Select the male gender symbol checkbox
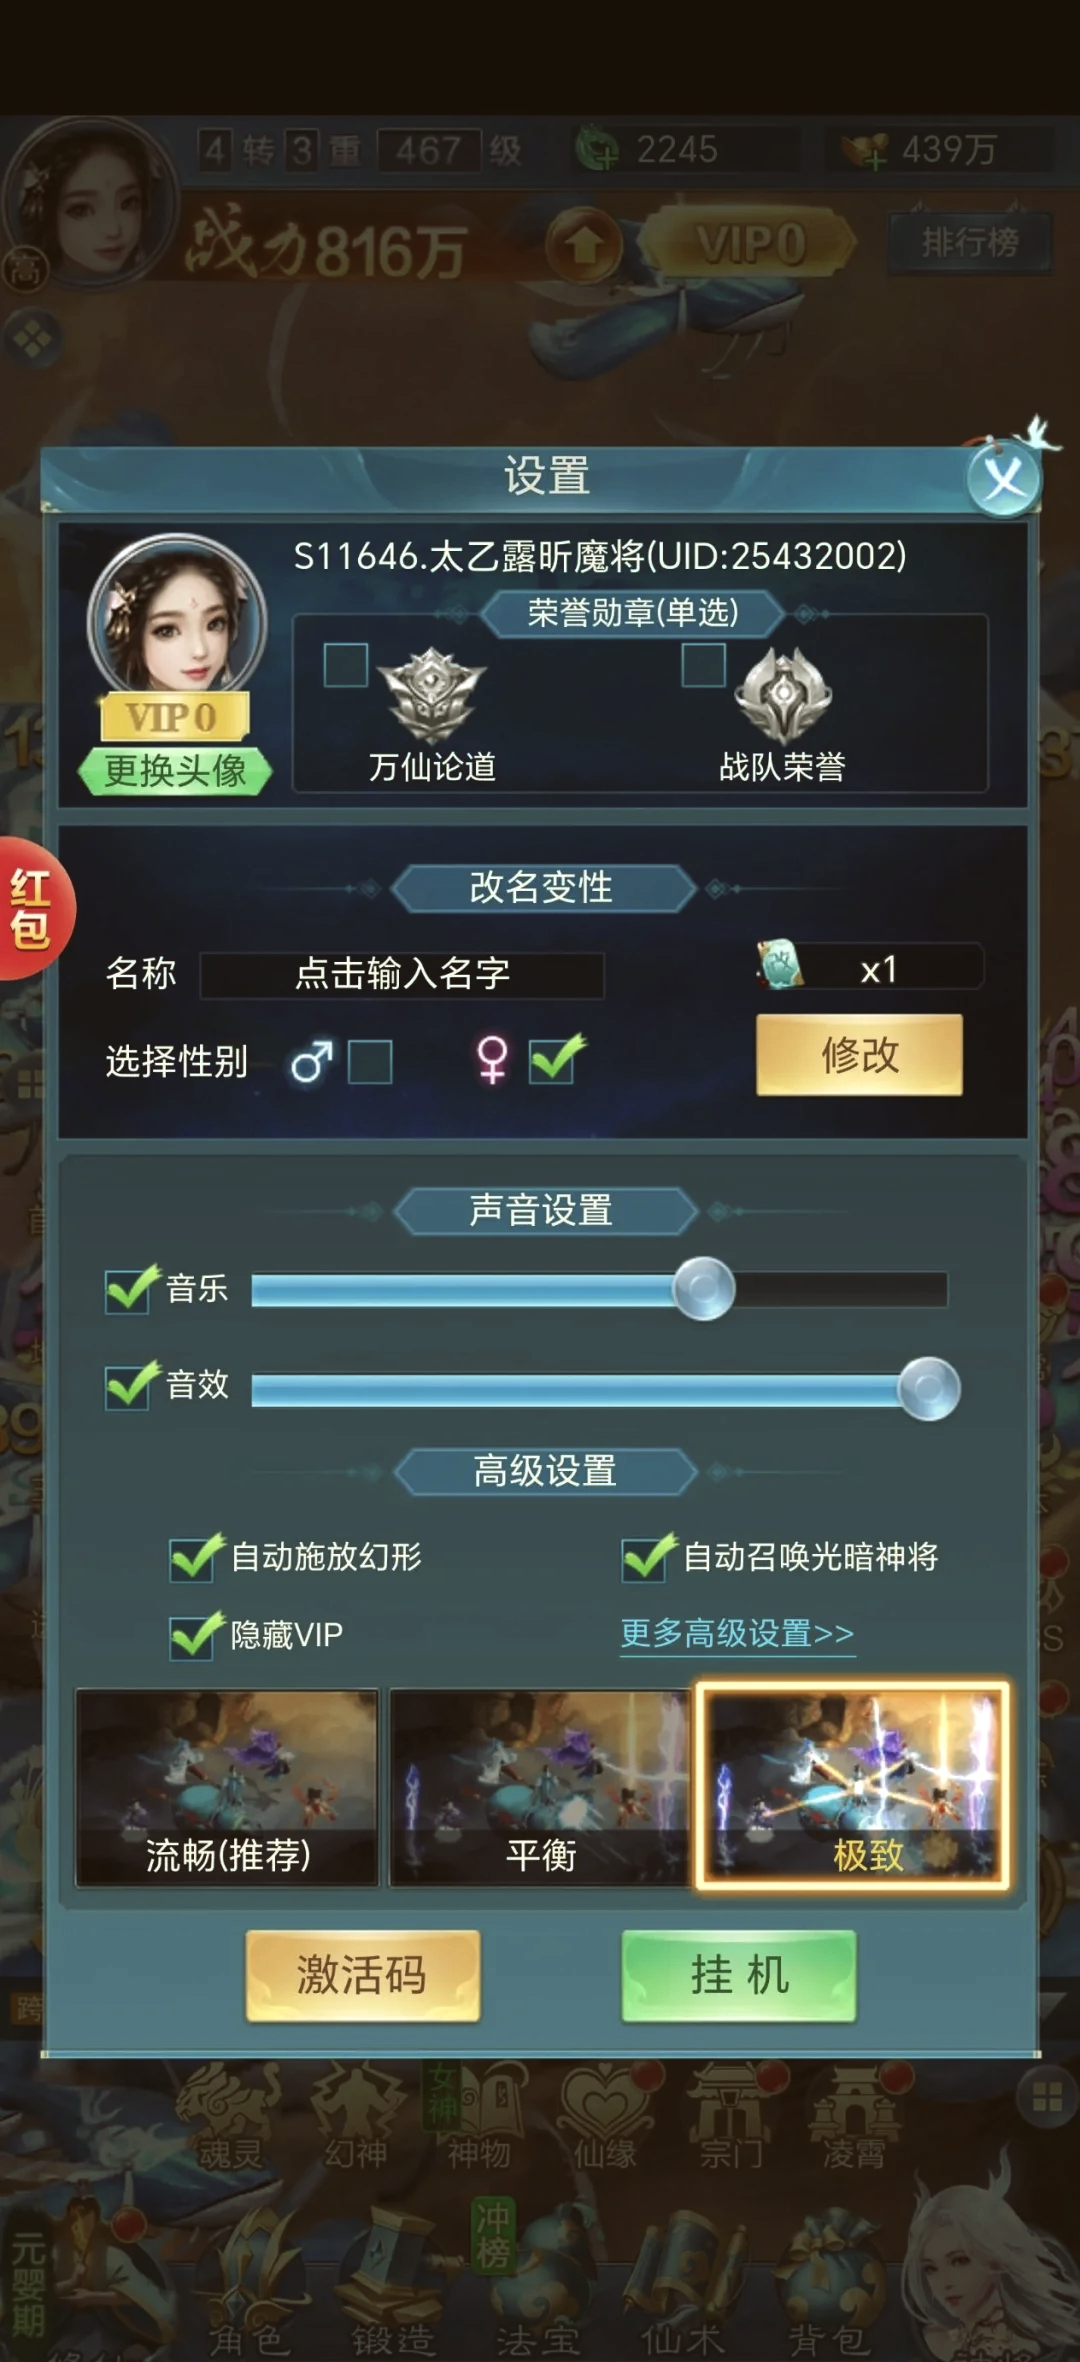This screenshot has height=2362, width=1080. pos(370,1061)
